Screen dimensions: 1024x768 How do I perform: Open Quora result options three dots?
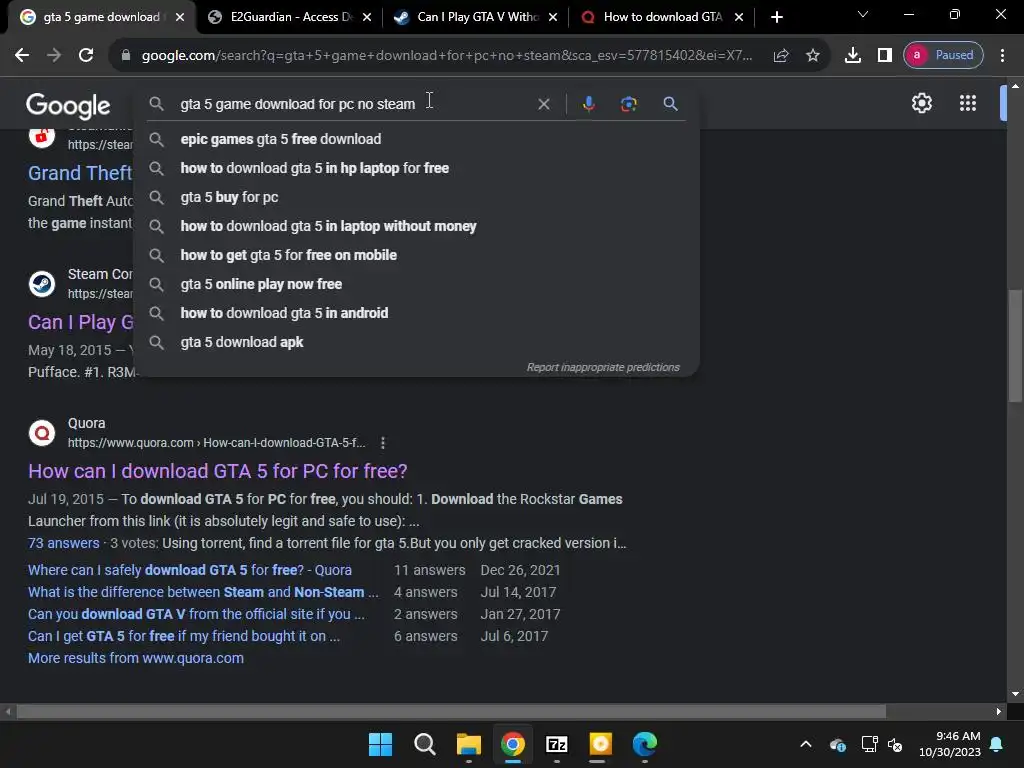[383, 443]
